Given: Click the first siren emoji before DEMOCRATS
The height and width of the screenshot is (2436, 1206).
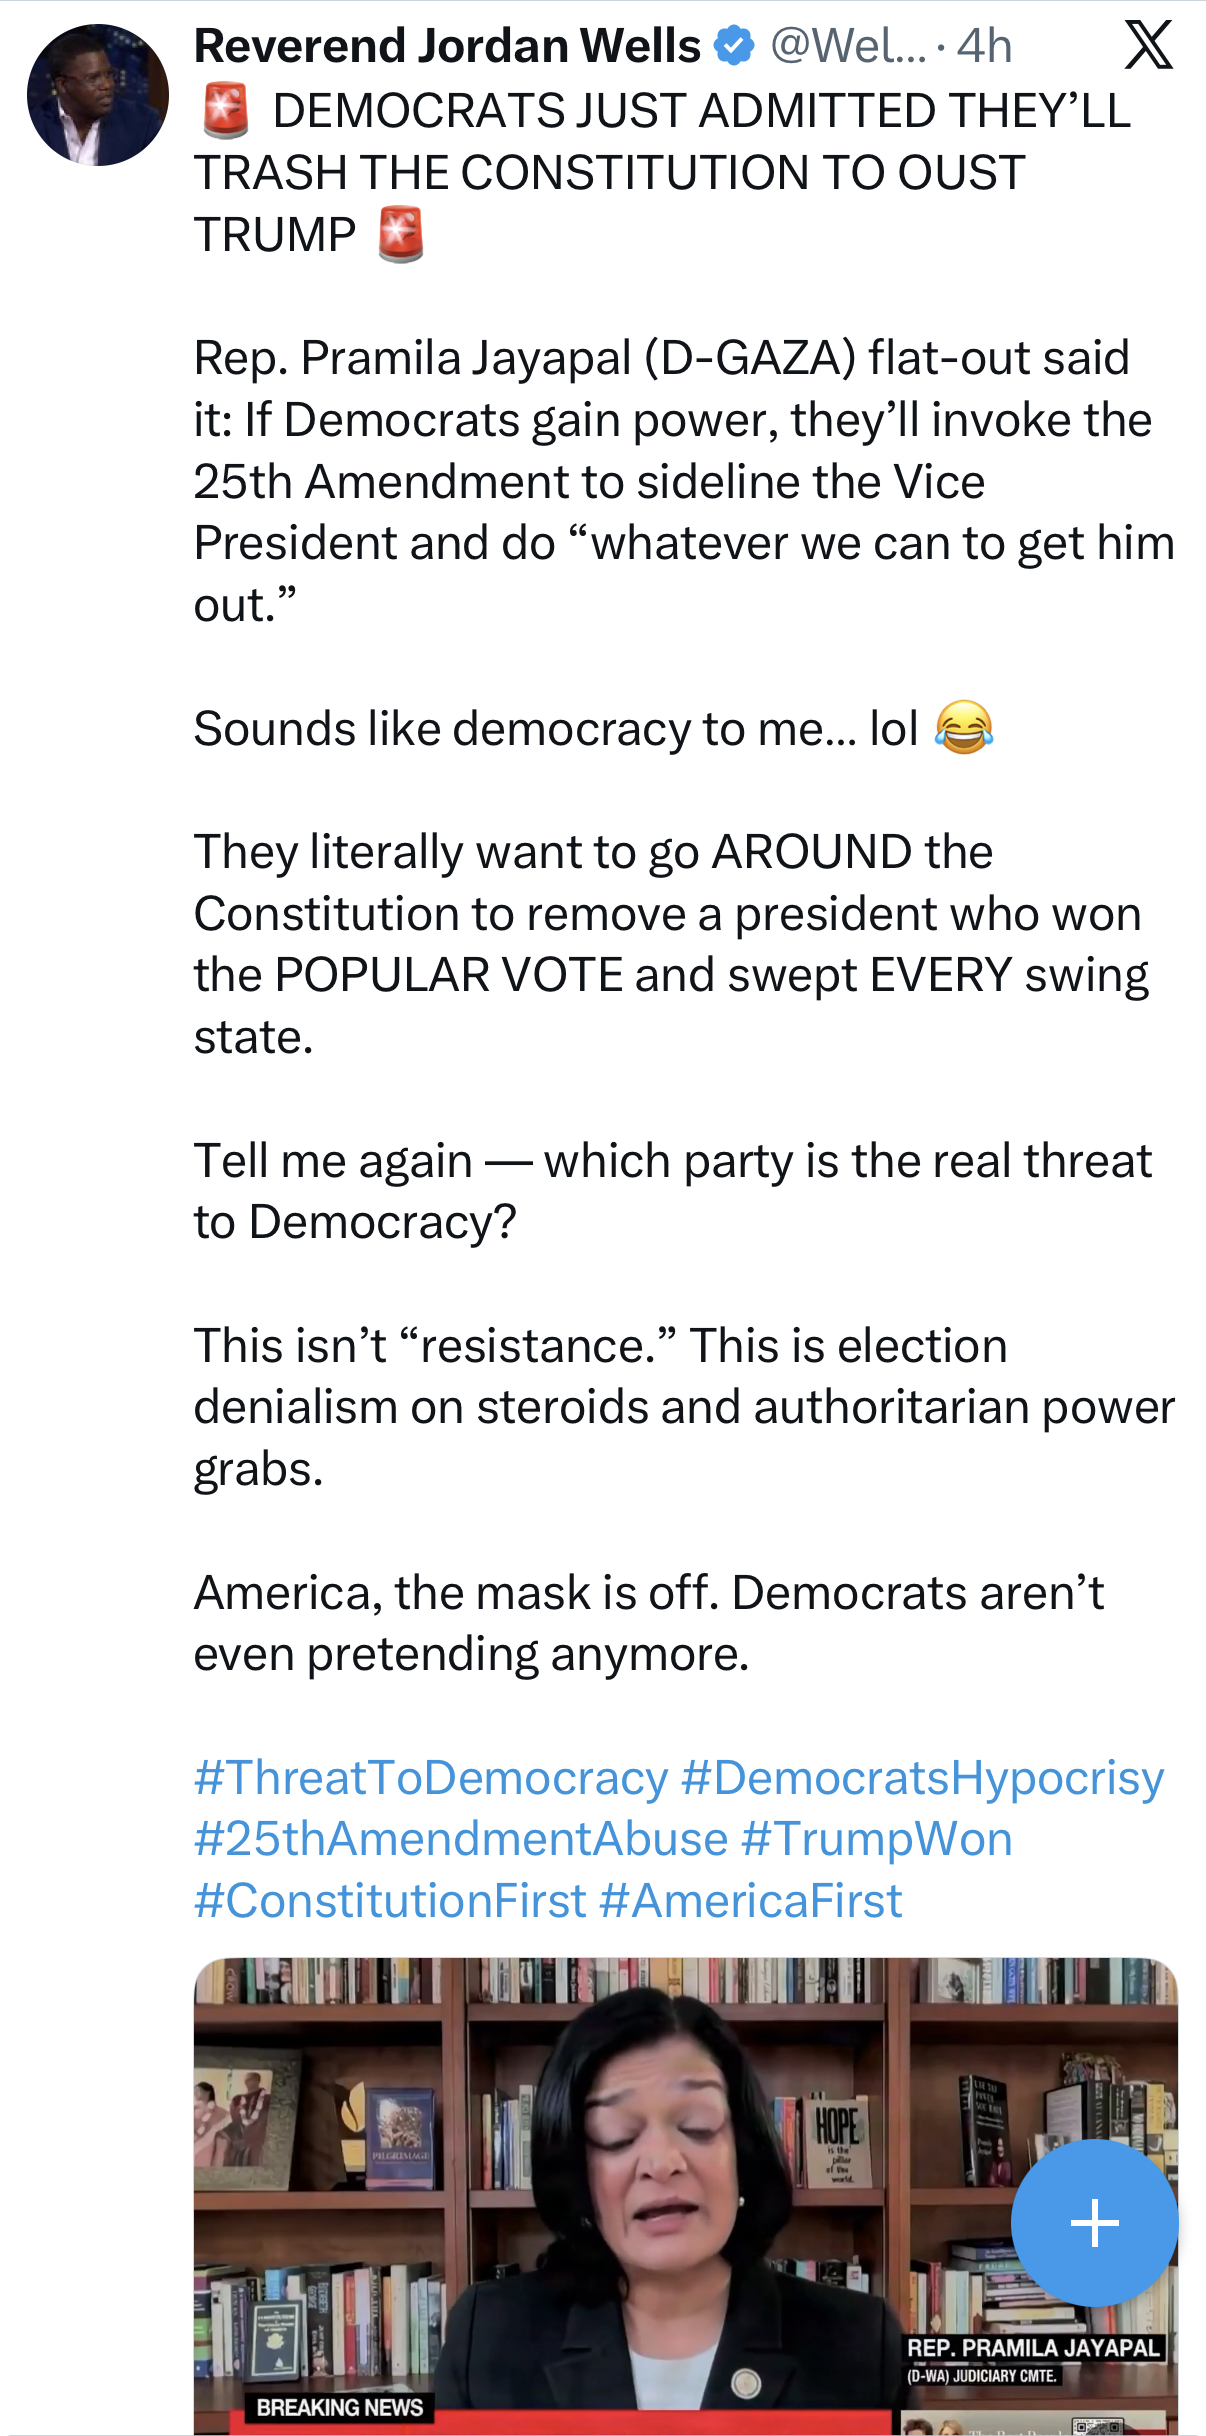Looking at the screenshot, I should (x=225, y=111).
